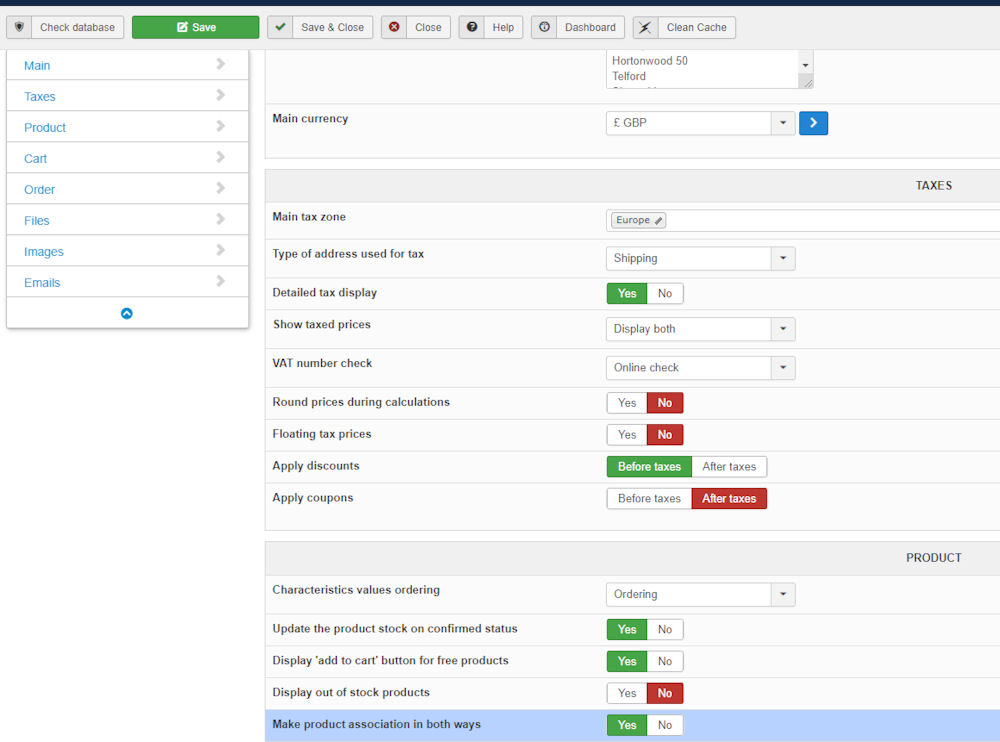Set Detailed tax display to No
Viewport: 1000px width, 742px height.
pyautogui.click(x=665, y=293)
